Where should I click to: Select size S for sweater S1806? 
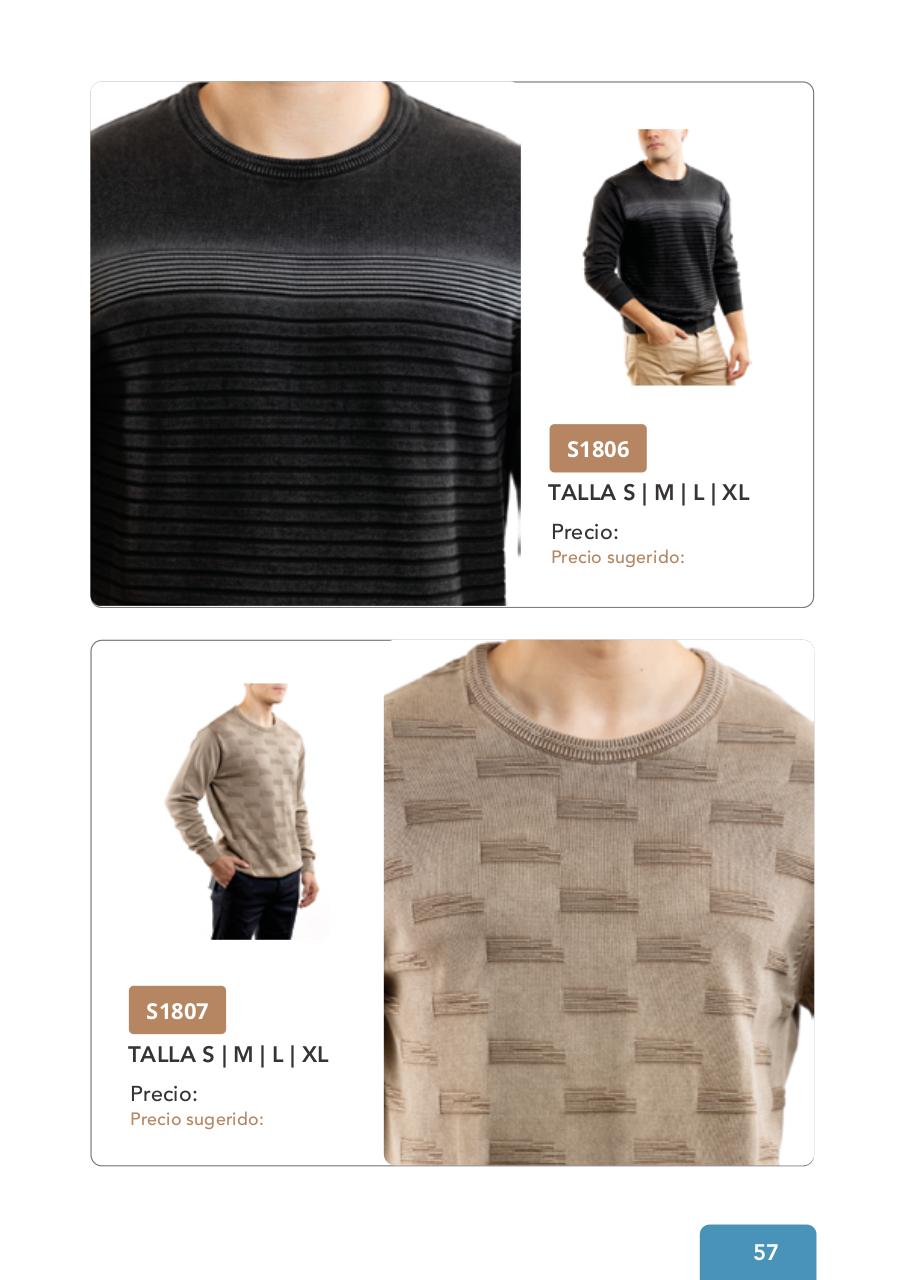point(628,493)
